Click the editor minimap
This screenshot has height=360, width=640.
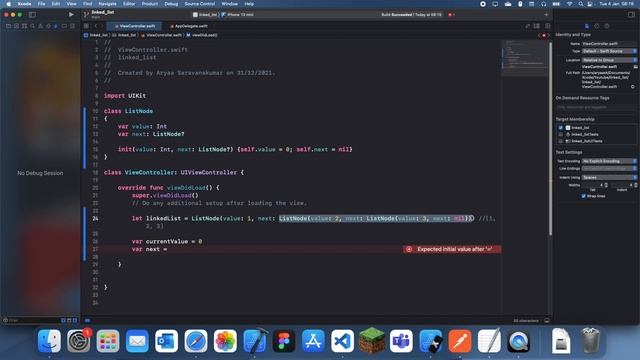[x=524, y=57]
